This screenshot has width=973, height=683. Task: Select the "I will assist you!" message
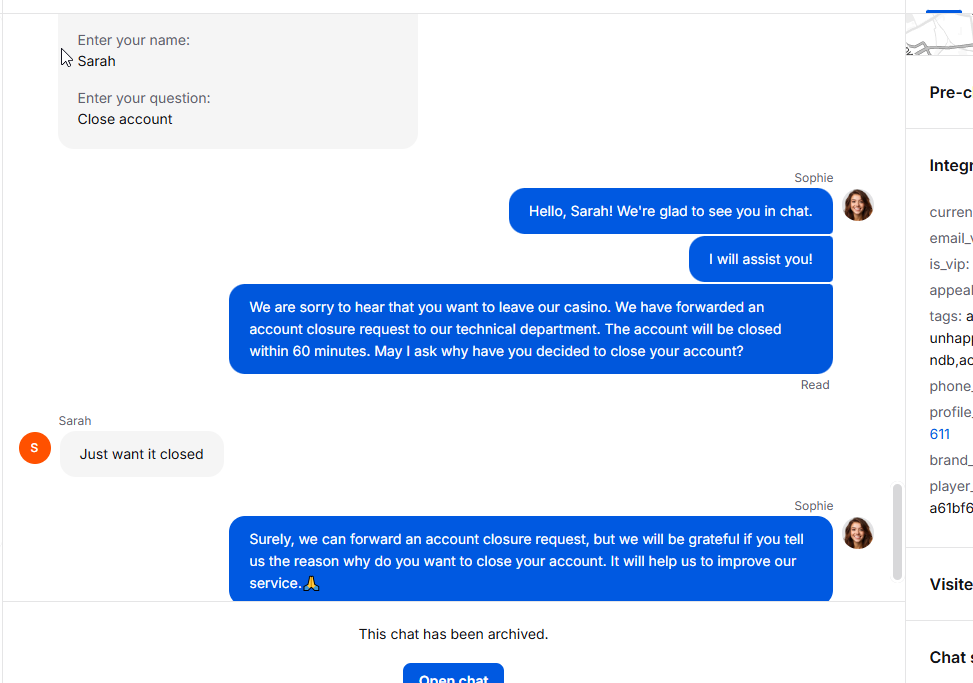[760, 259]
